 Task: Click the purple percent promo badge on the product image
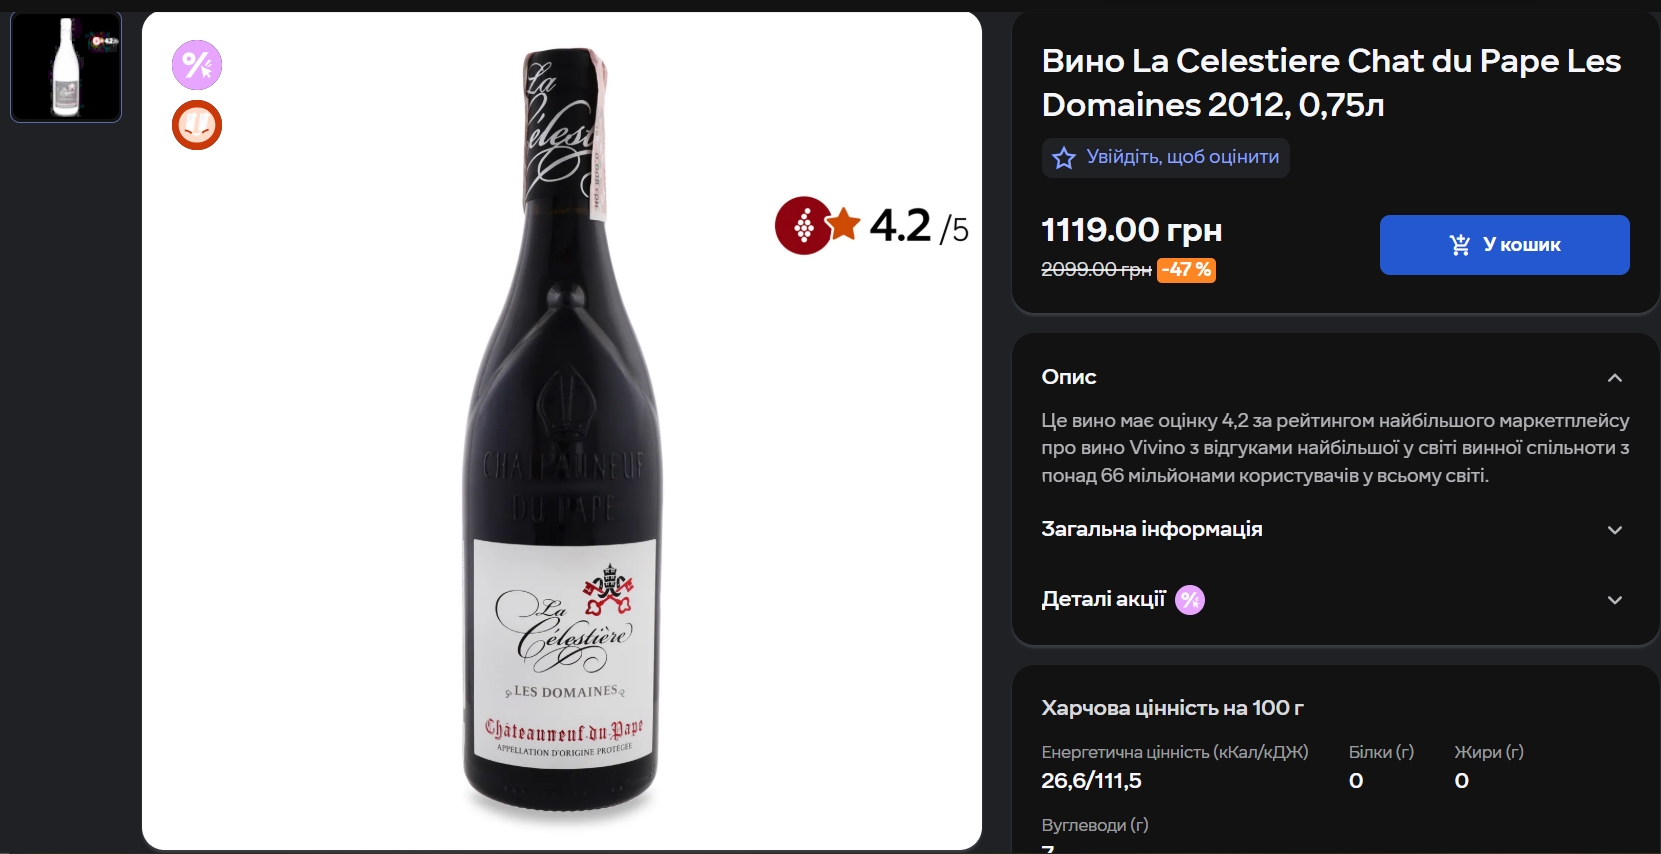pyautogui.click(x=197, y=65)
